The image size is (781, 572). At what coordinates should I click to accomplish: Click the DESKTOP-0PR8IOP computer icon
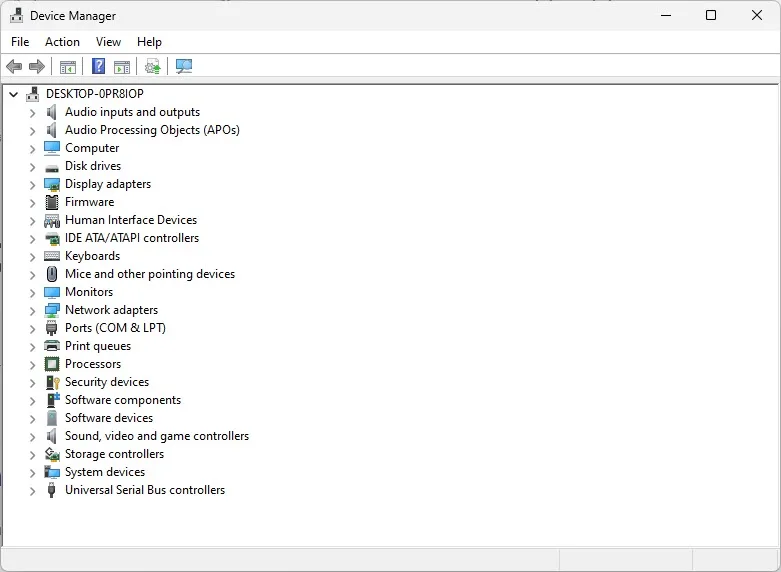click(33, 94)
